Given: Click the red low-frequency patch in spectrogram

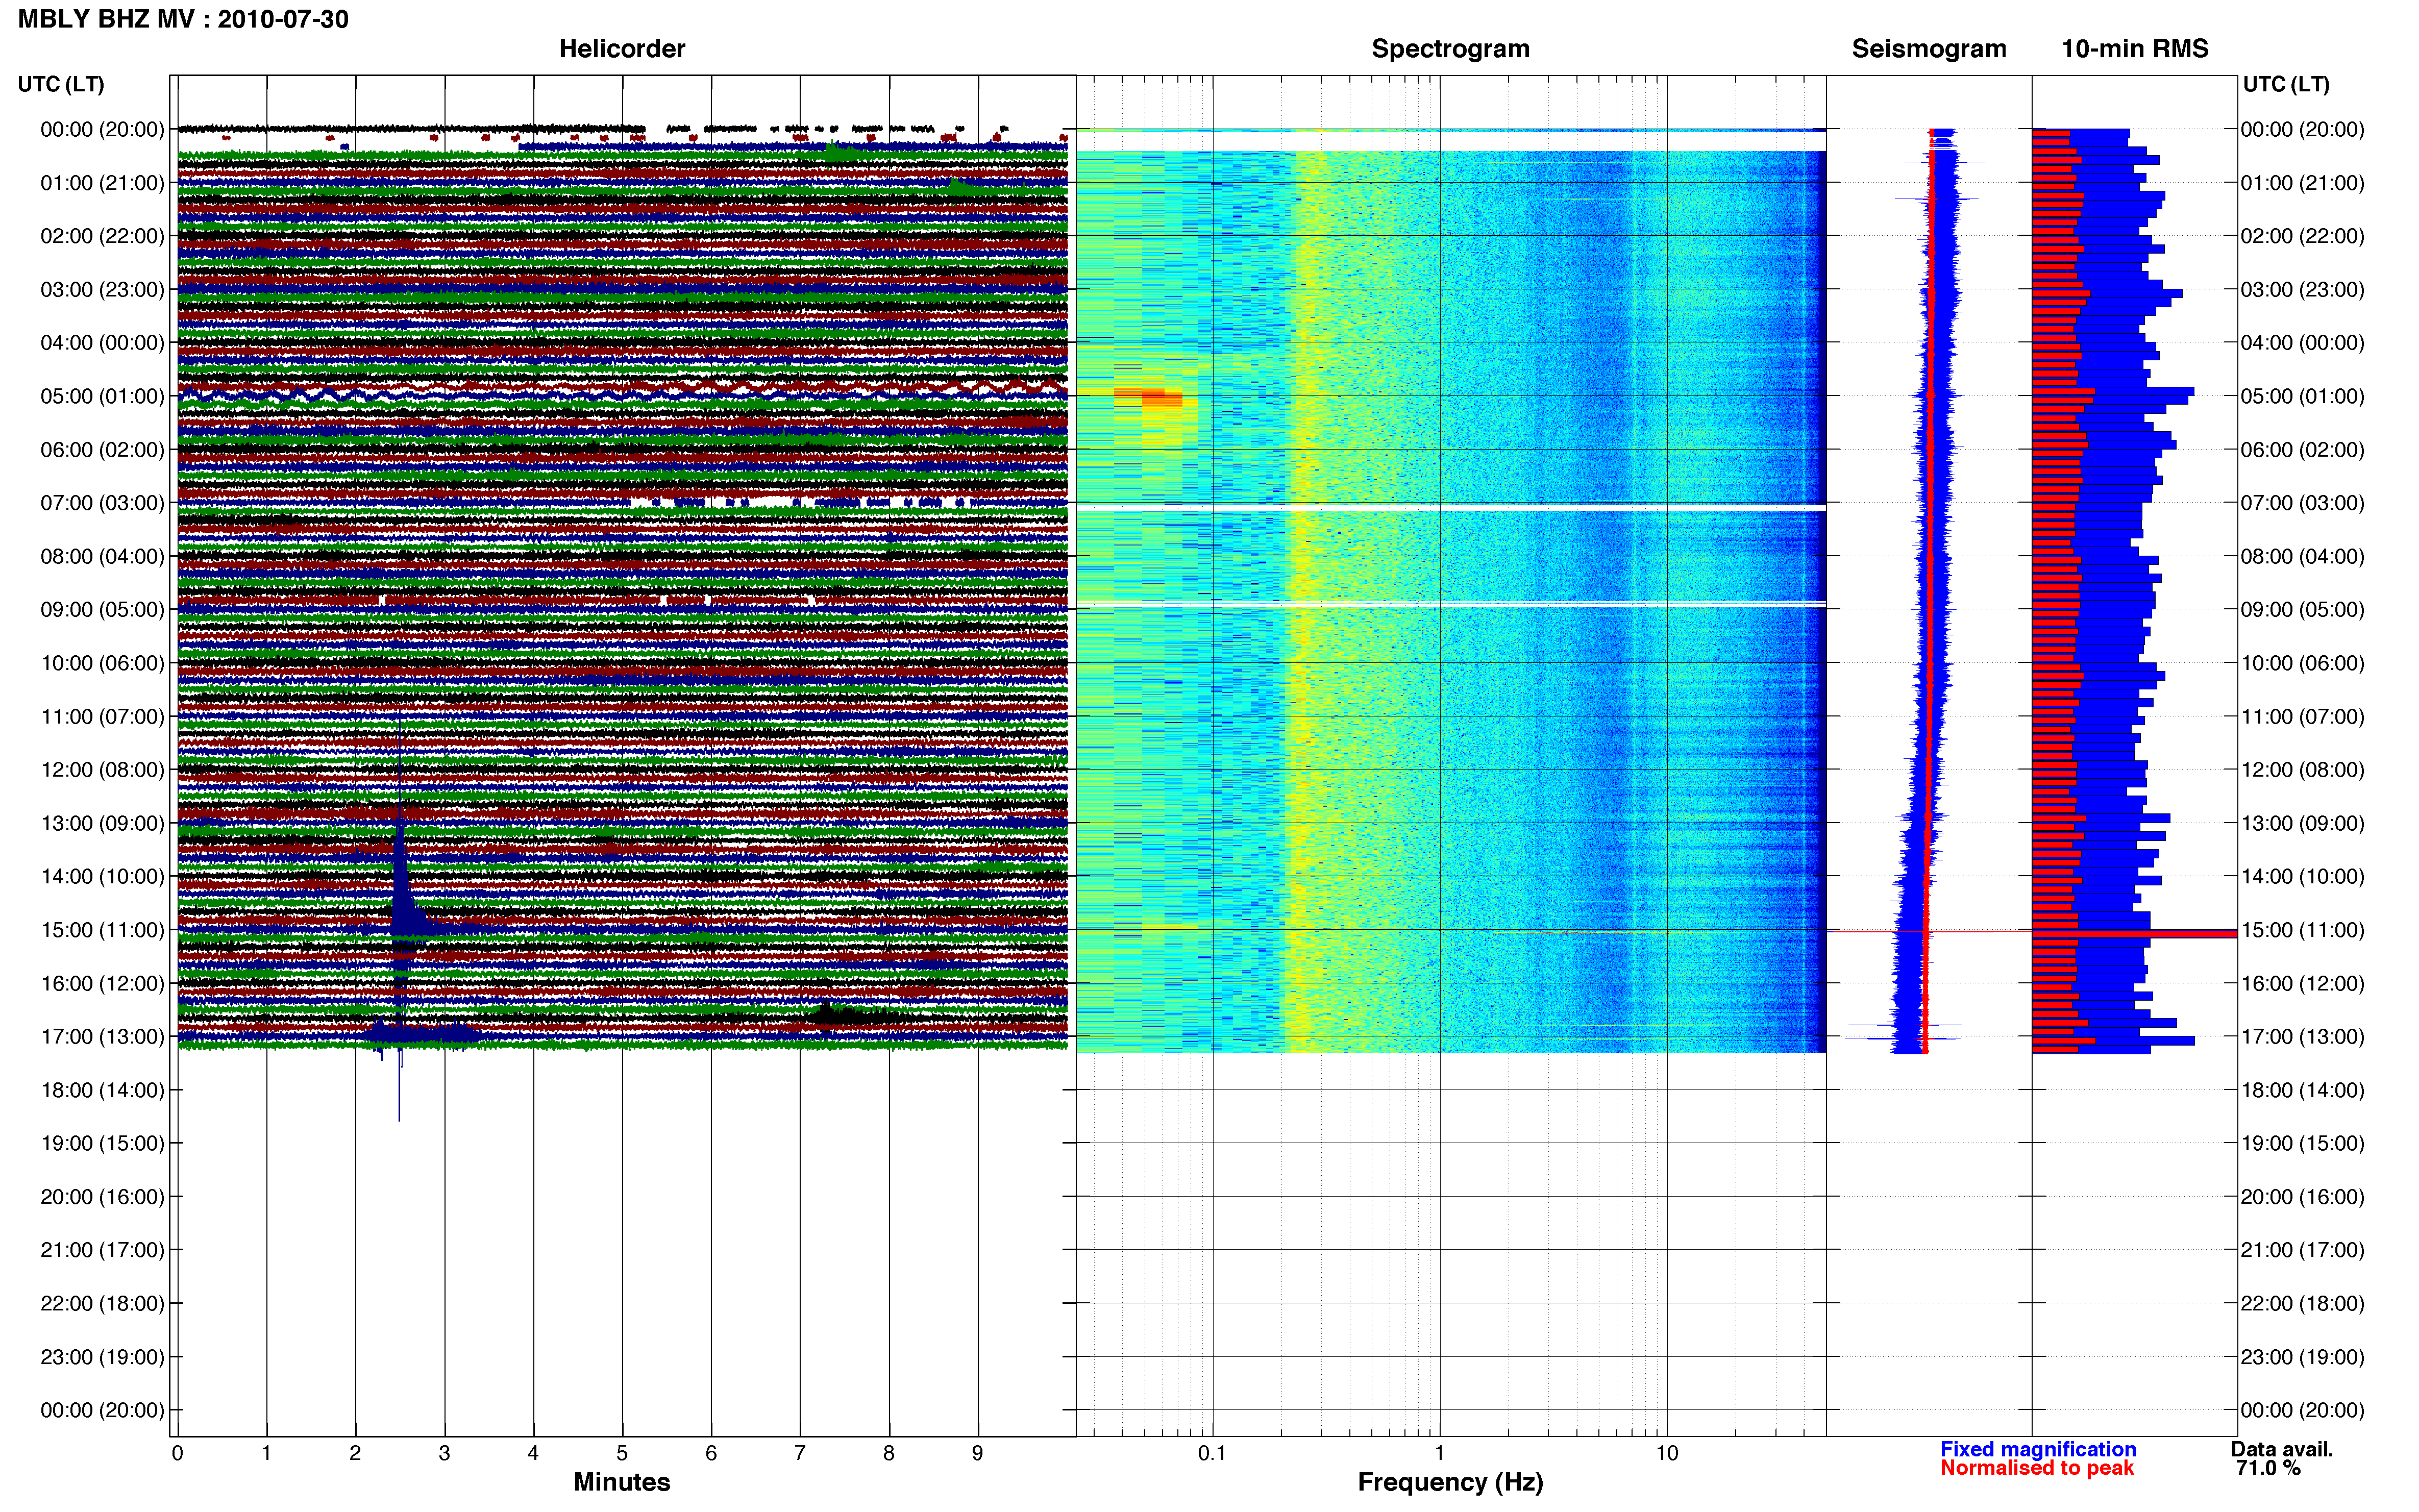Looking at the screenshot, I should [1148, 397].
